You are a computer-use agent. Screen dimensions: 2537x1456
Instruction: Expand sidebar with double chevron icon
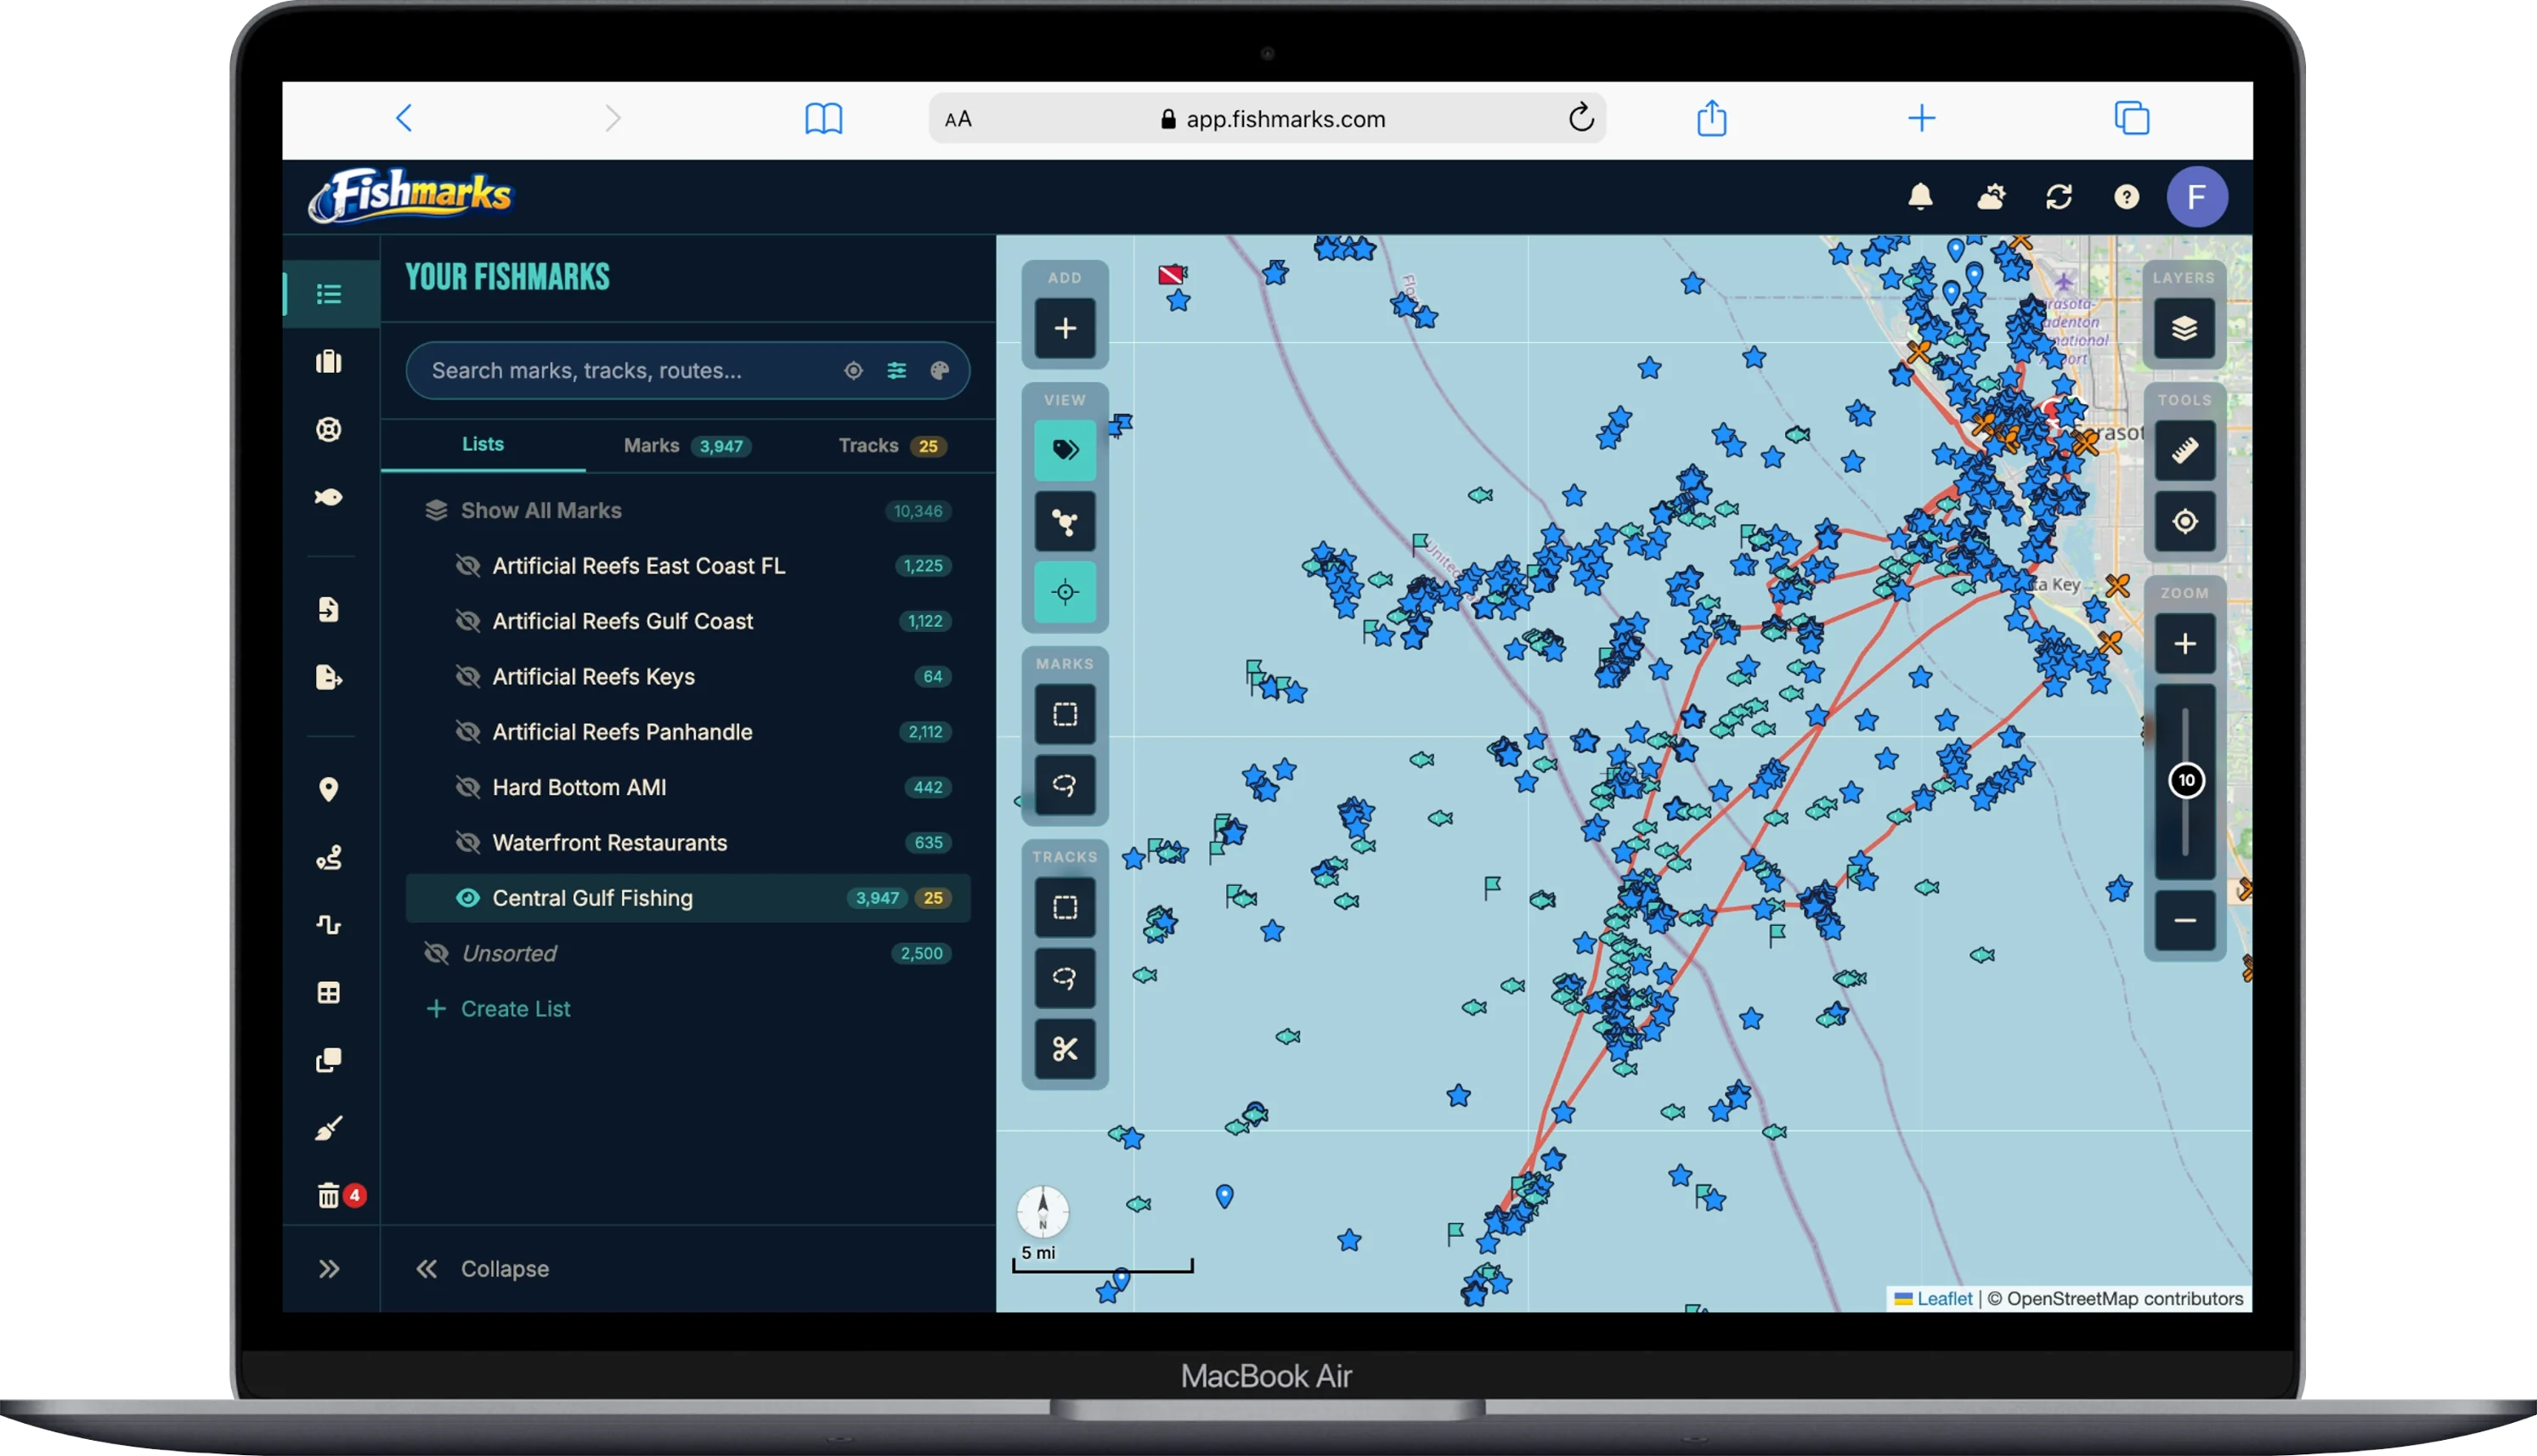click(329, 1269)
